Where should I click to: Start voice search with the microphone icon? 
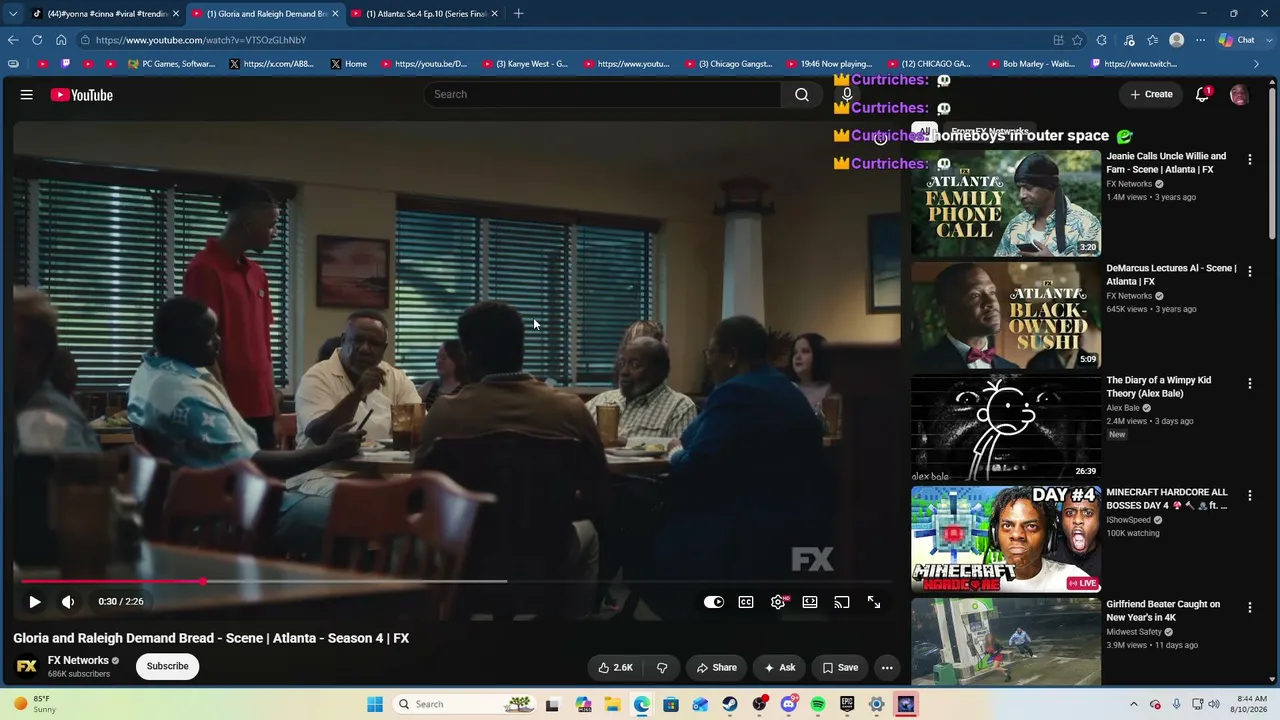(847, 94)
